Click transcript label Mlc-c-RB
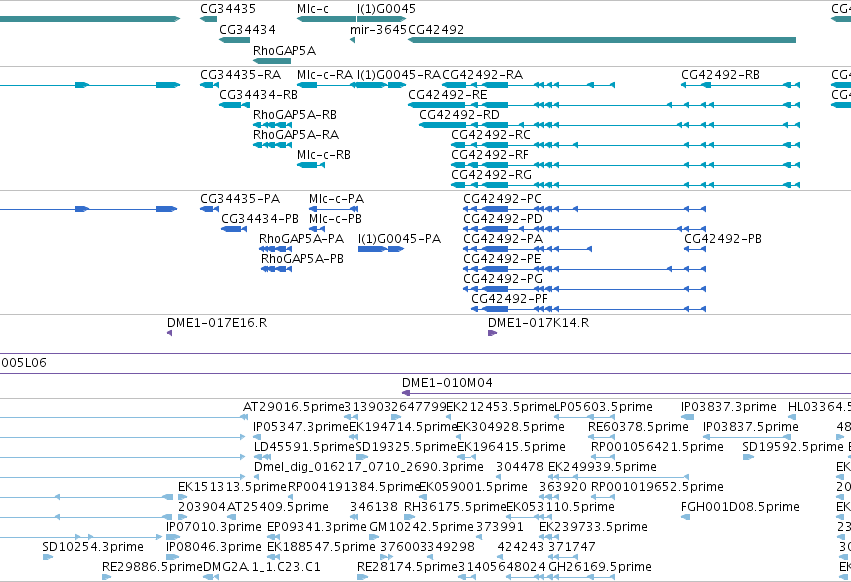851x582 pixels. (324, 155)
